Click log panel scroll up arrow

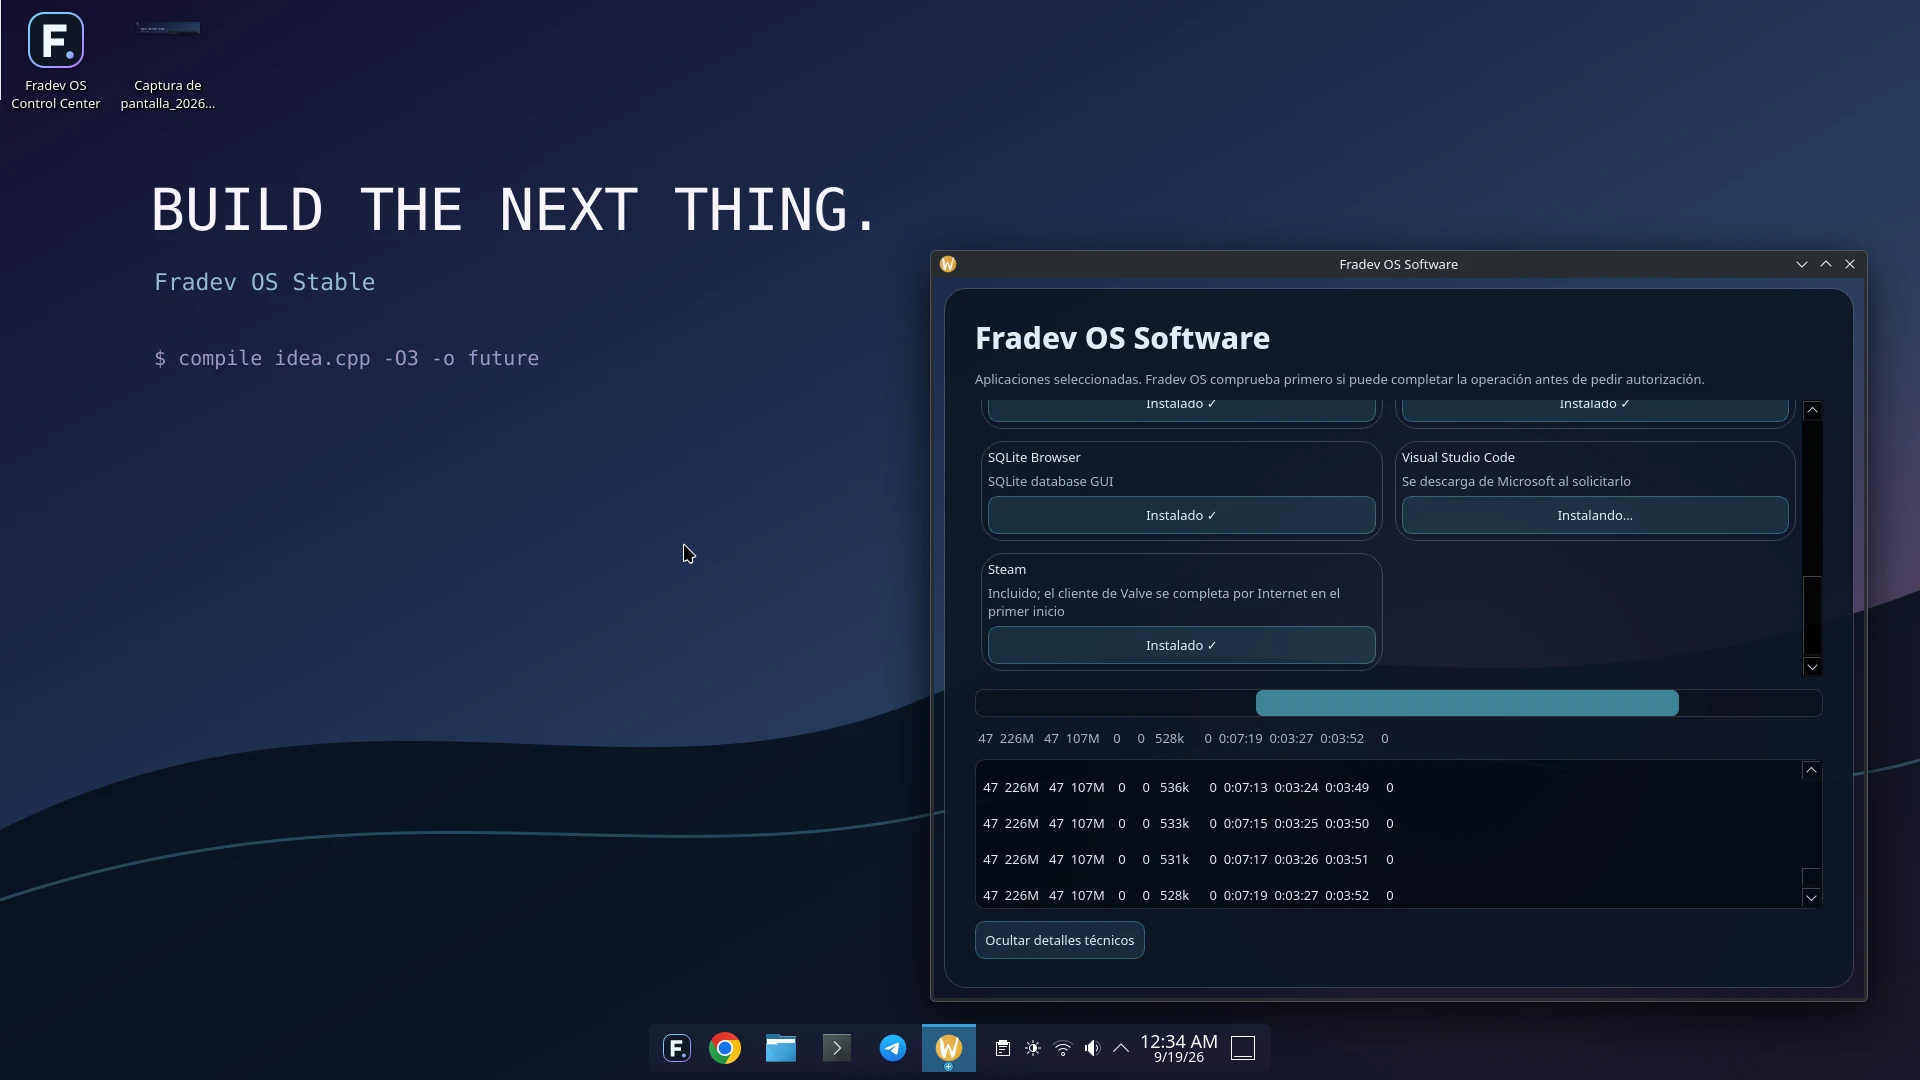(1811, 770)
